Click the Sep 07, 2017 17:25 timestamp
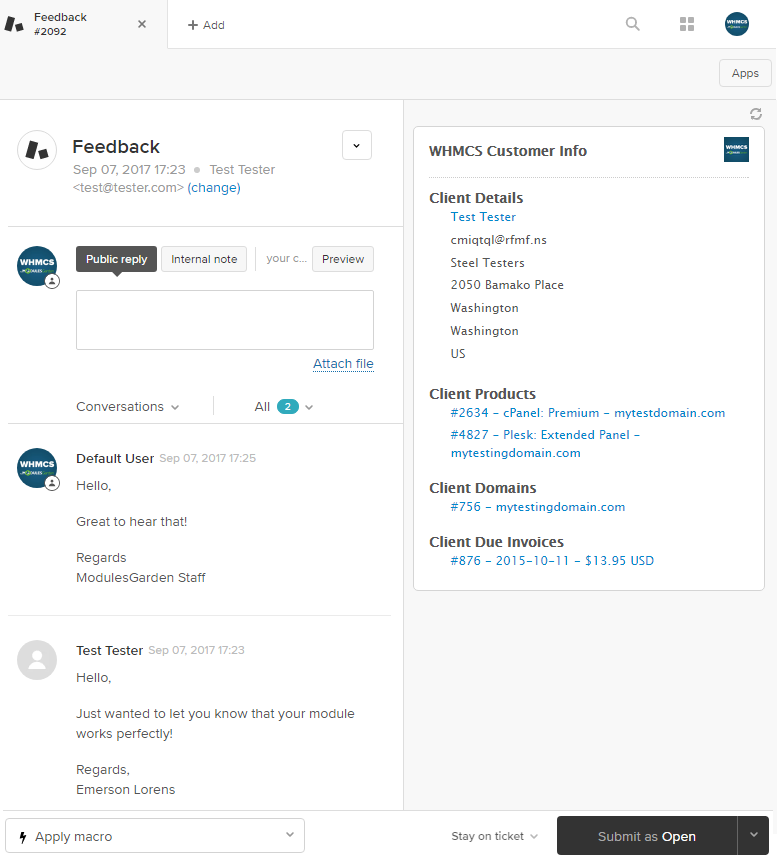Image resolution: width=777 pixels, height=859 pixels. pos(207,458)
